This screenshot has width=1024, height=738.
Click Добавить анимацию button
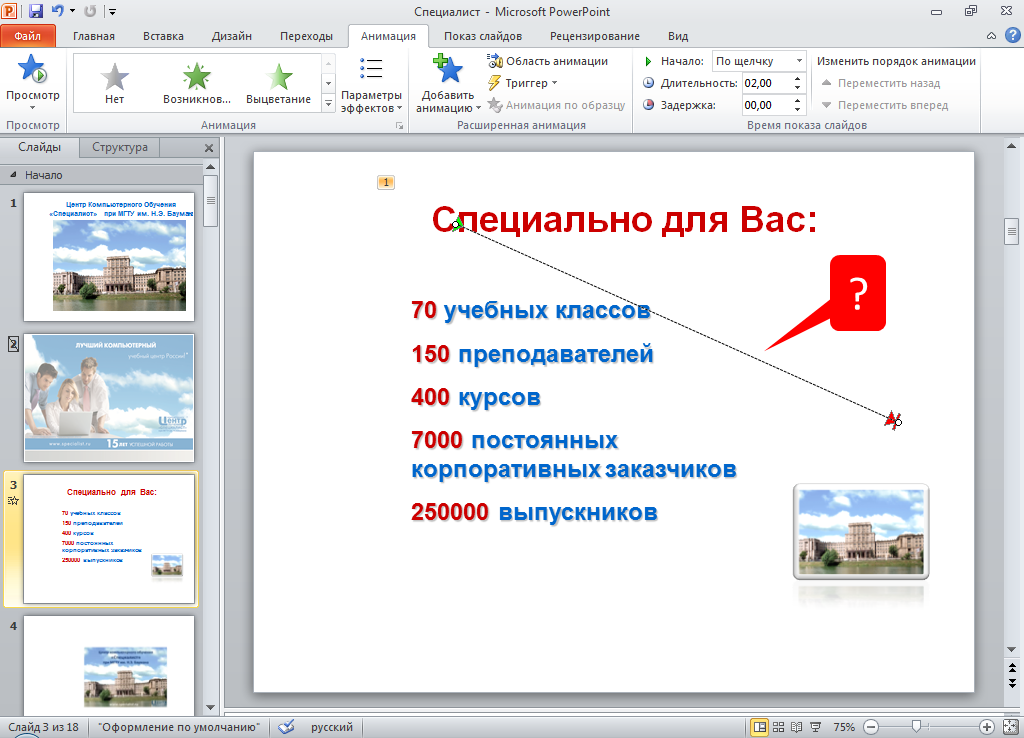447,85
